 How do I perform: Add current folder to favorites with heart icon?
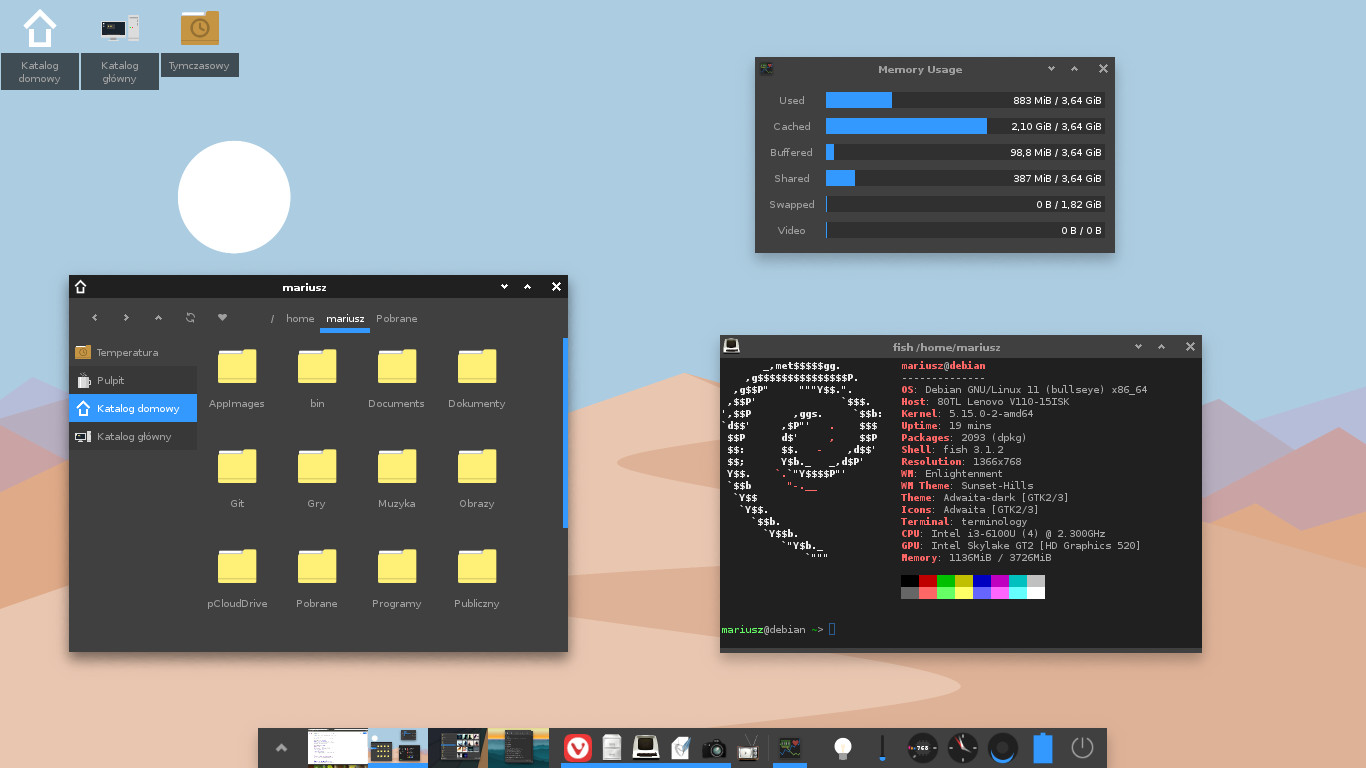(x=222, y=318)
